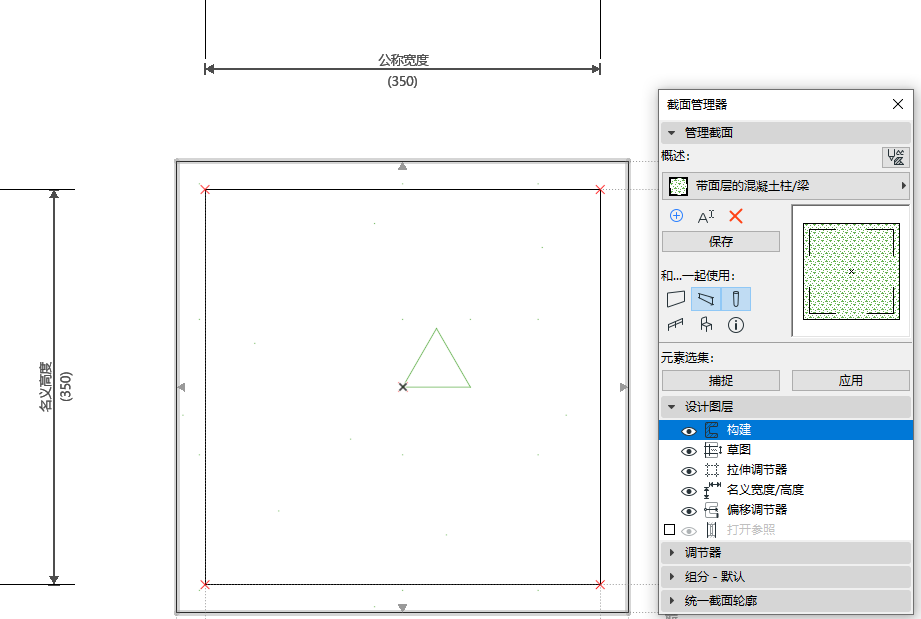
Task: Hide the 草图 layer with its eye icon
Action: (x=688, y=451)
